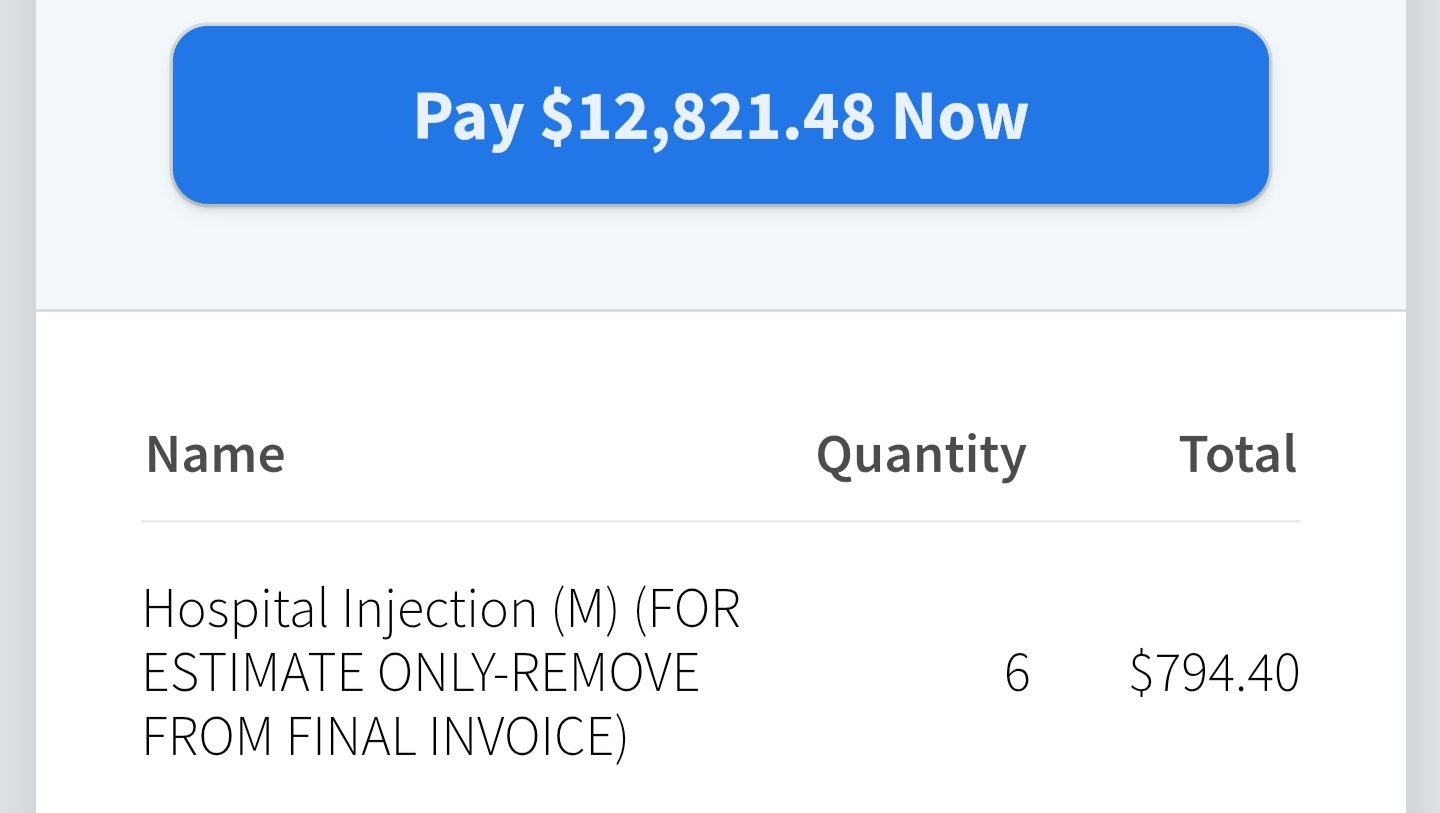1440x813 pixels.
Task: Click the word Now on blue button
Action: point(960,116)
